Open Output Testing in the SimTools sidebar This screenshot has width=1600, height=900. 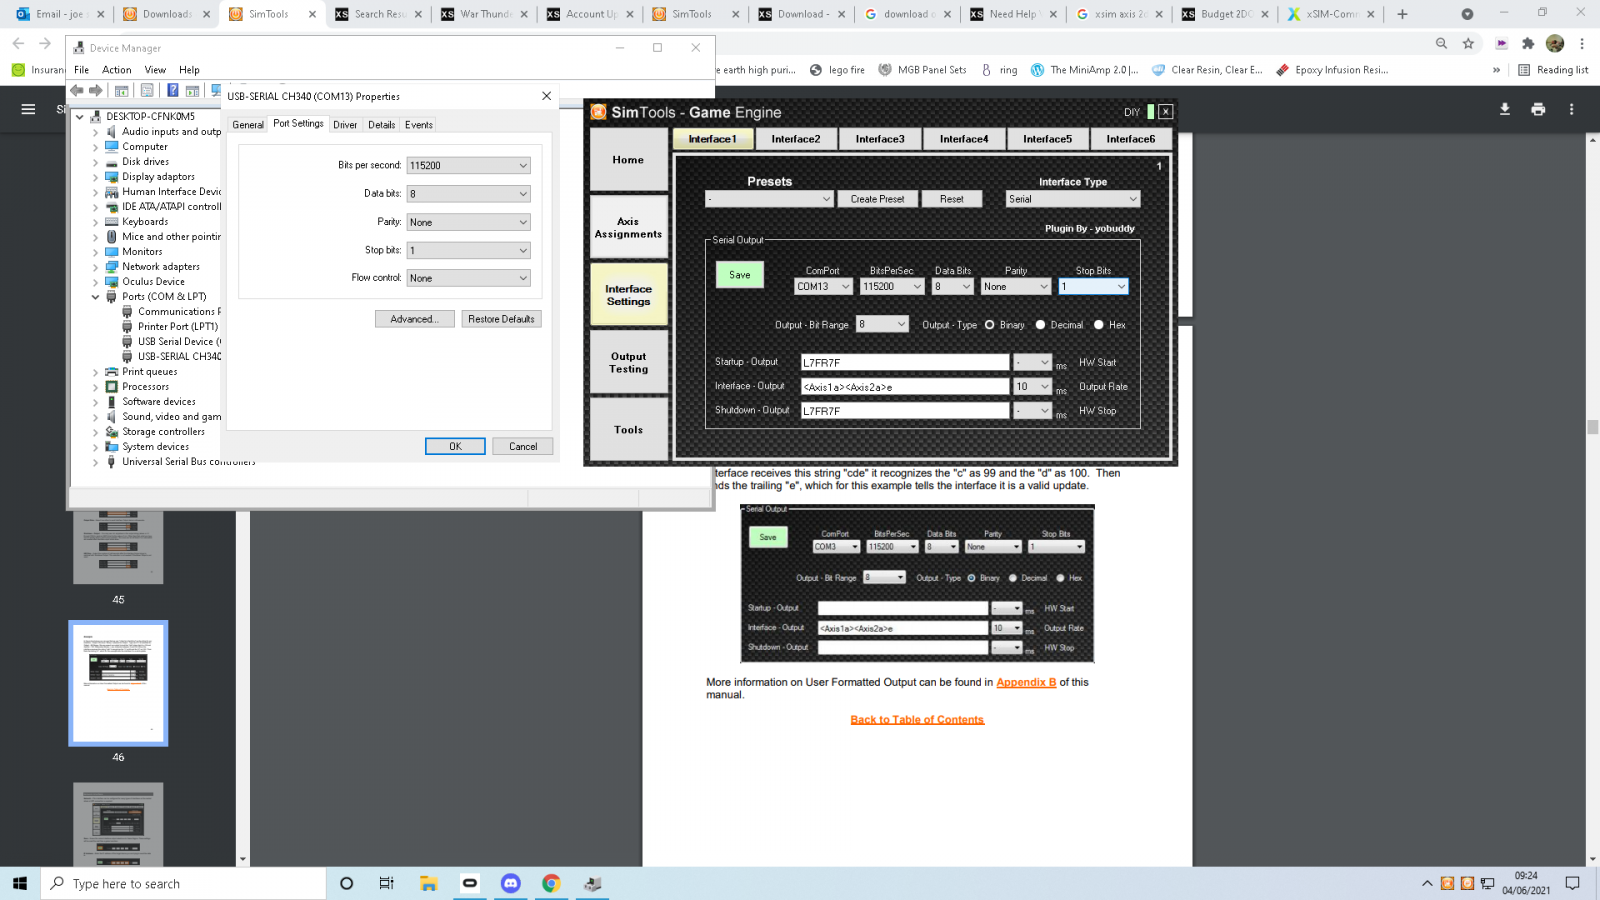(628, 363)
